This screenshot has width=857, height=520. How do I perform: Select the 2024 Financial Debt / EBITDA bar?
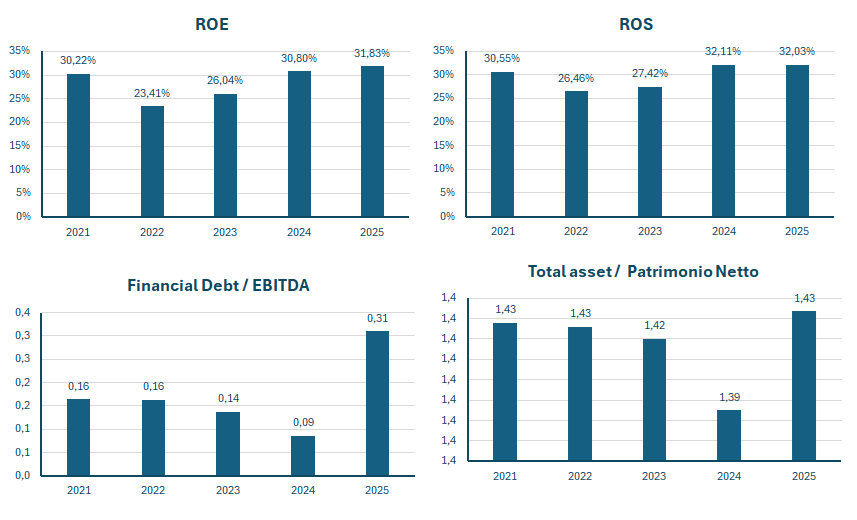(303, 455)
